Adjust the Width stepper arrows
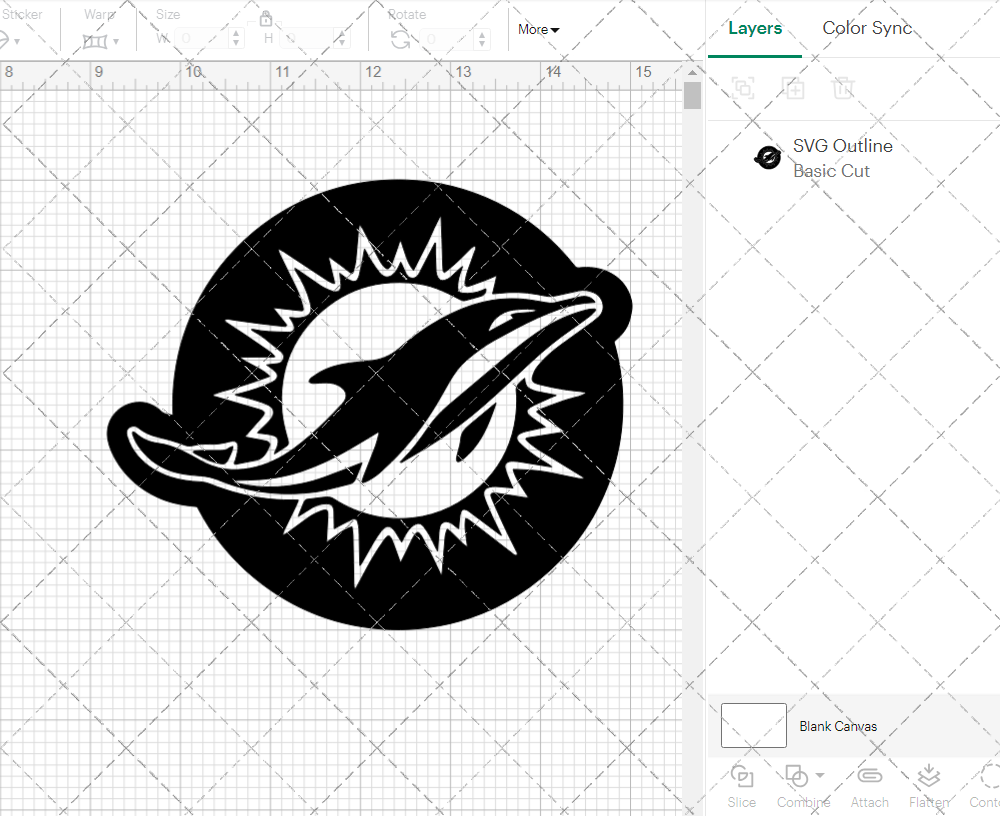 coord(236,38)
